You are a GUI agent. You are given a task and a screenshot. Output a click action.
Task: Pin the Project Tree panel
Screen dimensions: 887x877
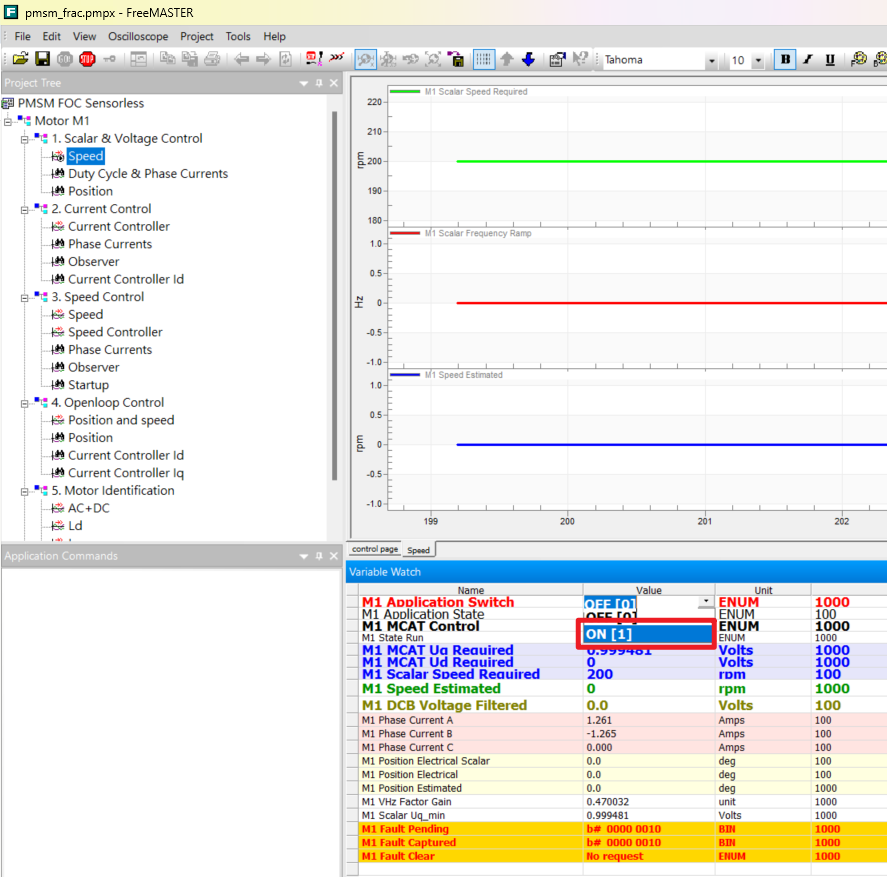[x=319, y=83]
